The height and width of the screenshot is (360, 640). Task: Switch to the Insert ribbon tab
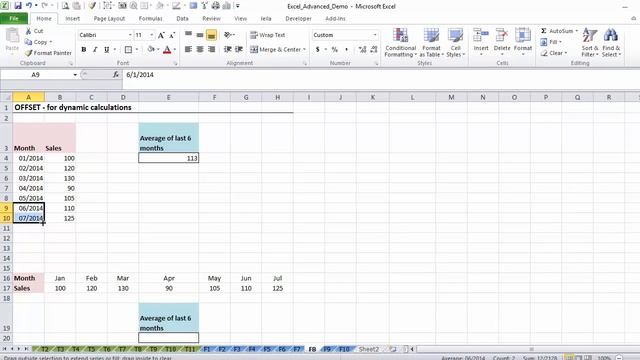point(73,18)
